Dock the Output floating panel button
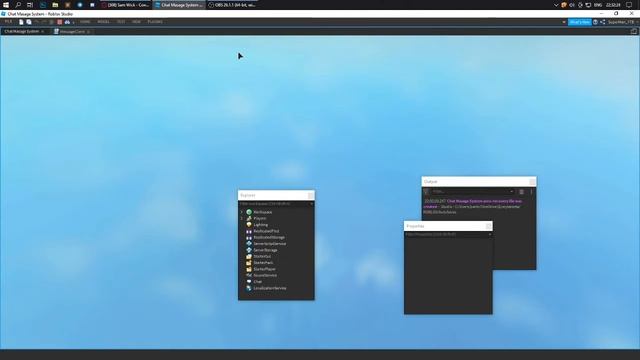 tap(532, 182)
